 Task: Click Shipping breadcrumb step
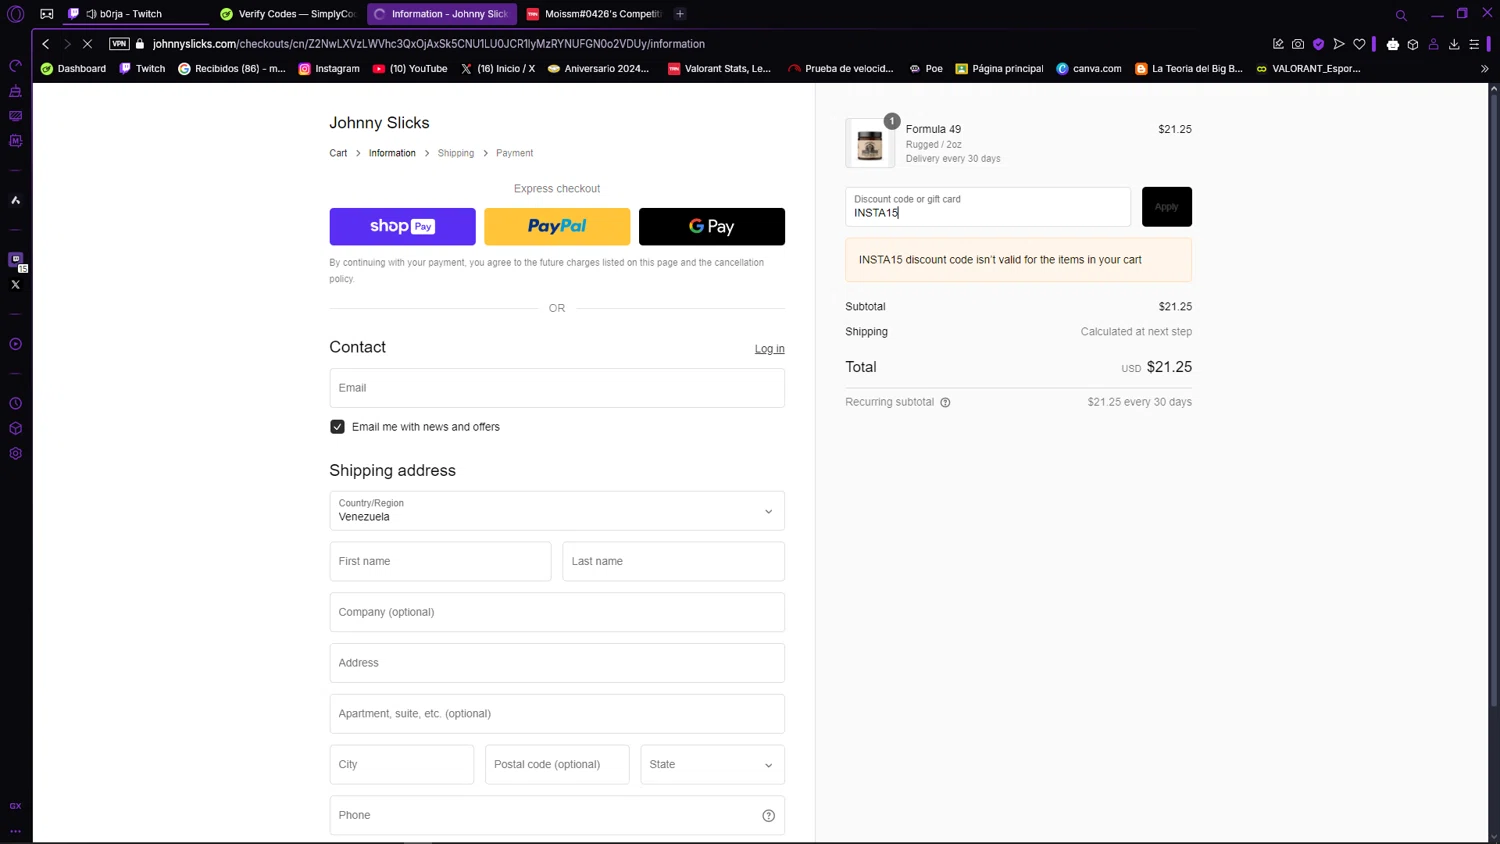(456, 153)
